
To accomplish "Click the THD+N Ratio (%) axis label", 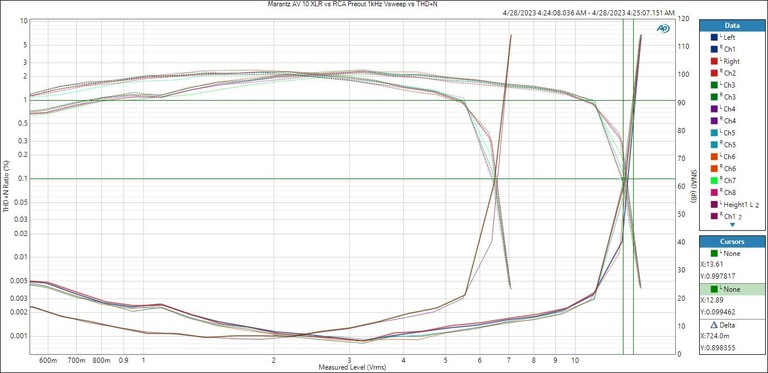I will (5, 186).
